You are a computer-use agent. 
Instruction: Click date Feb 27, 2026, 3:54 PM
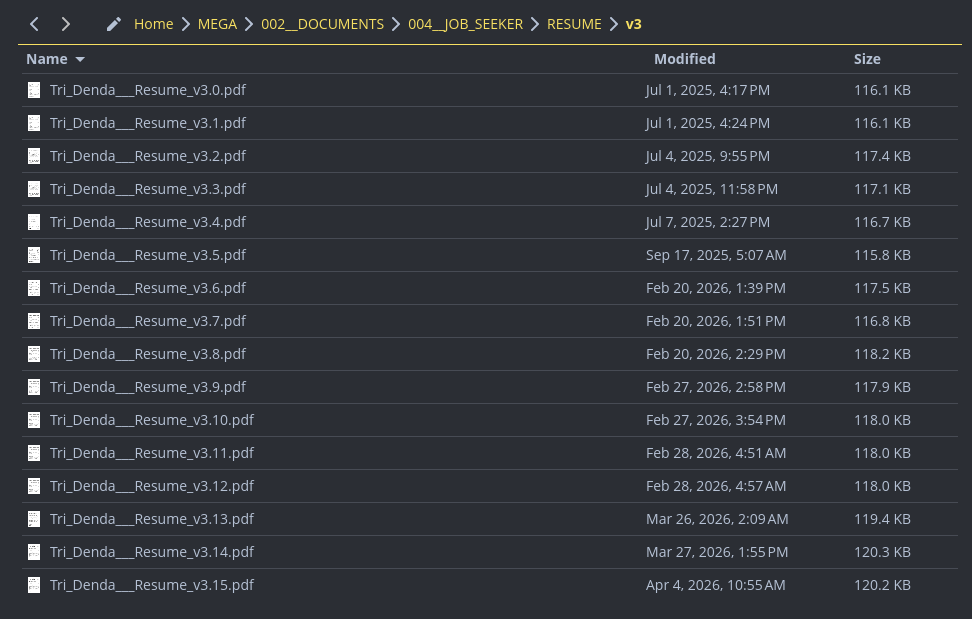716,420
